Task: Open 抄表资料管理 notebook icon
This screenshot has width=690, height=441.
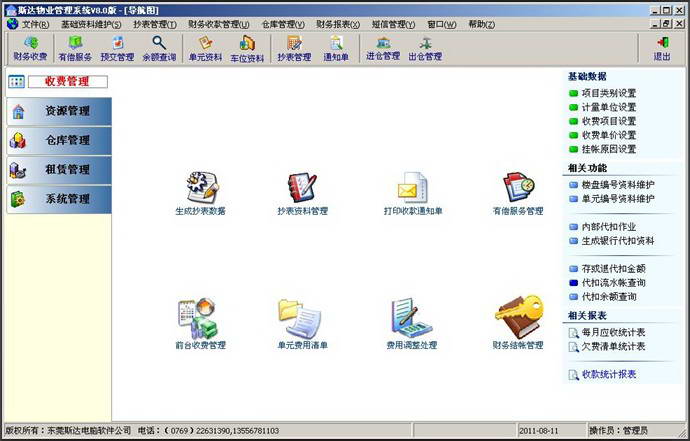Action: (x=302, y=187)
